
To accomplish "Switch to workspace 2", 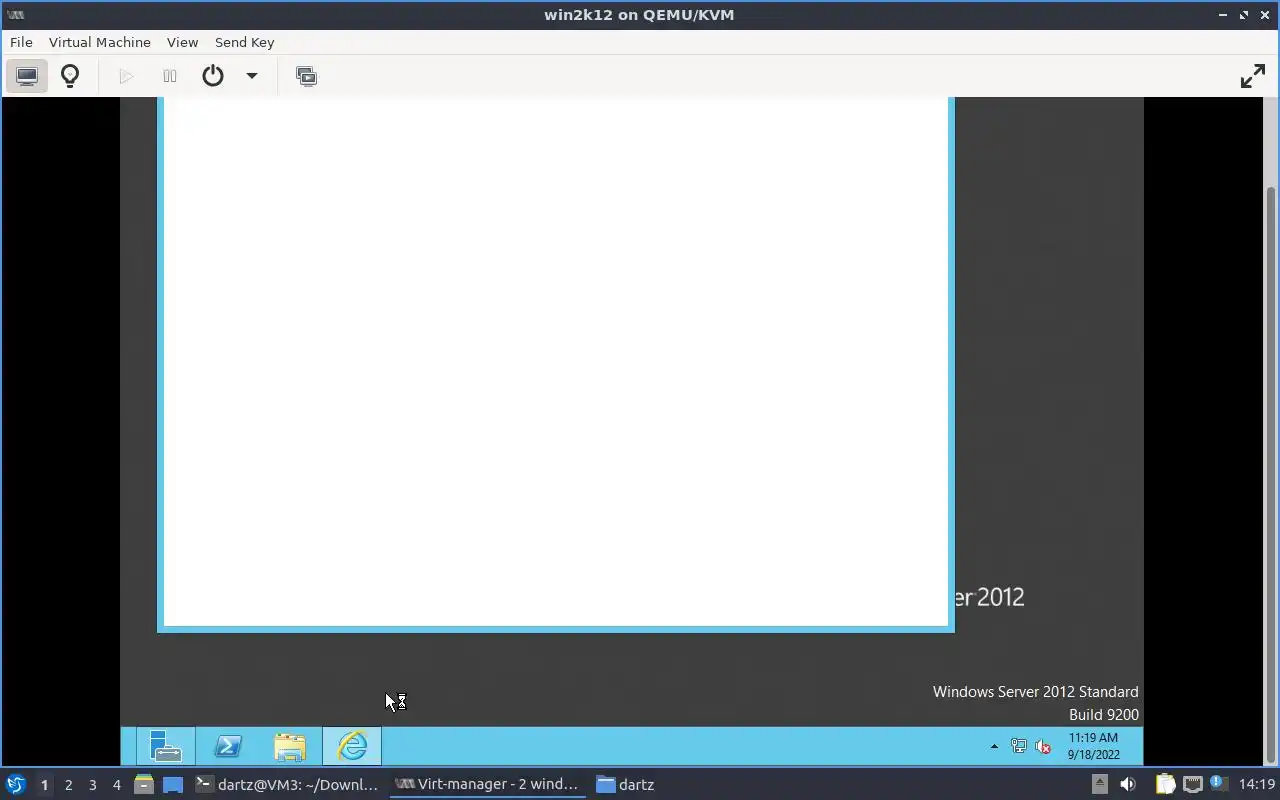I will (x=68, y=785).
